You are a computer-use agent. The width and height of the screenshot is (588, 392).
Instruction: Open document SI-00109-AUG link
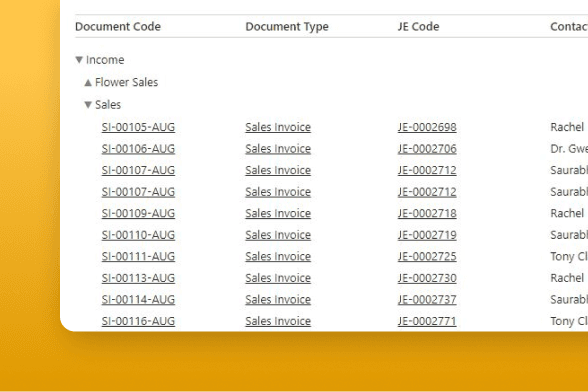[x=138, y=213]
